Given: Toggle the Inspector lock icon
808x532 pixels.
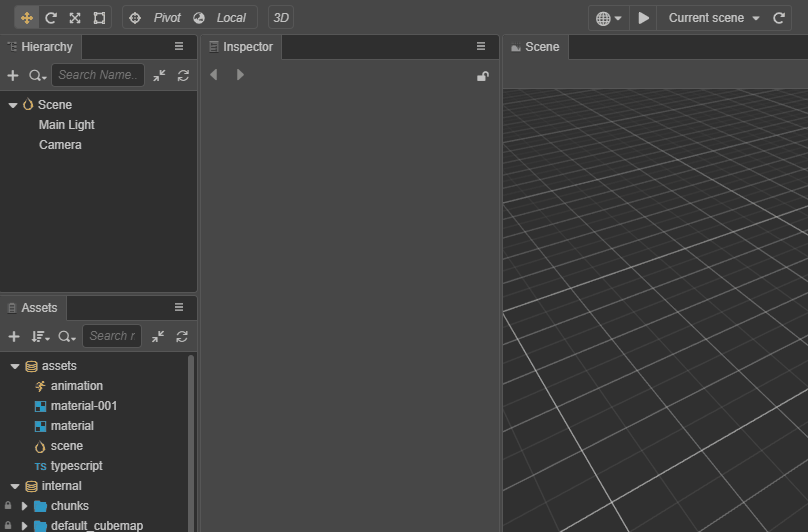Looking at the screenshot, I should (x=483, y=76).
